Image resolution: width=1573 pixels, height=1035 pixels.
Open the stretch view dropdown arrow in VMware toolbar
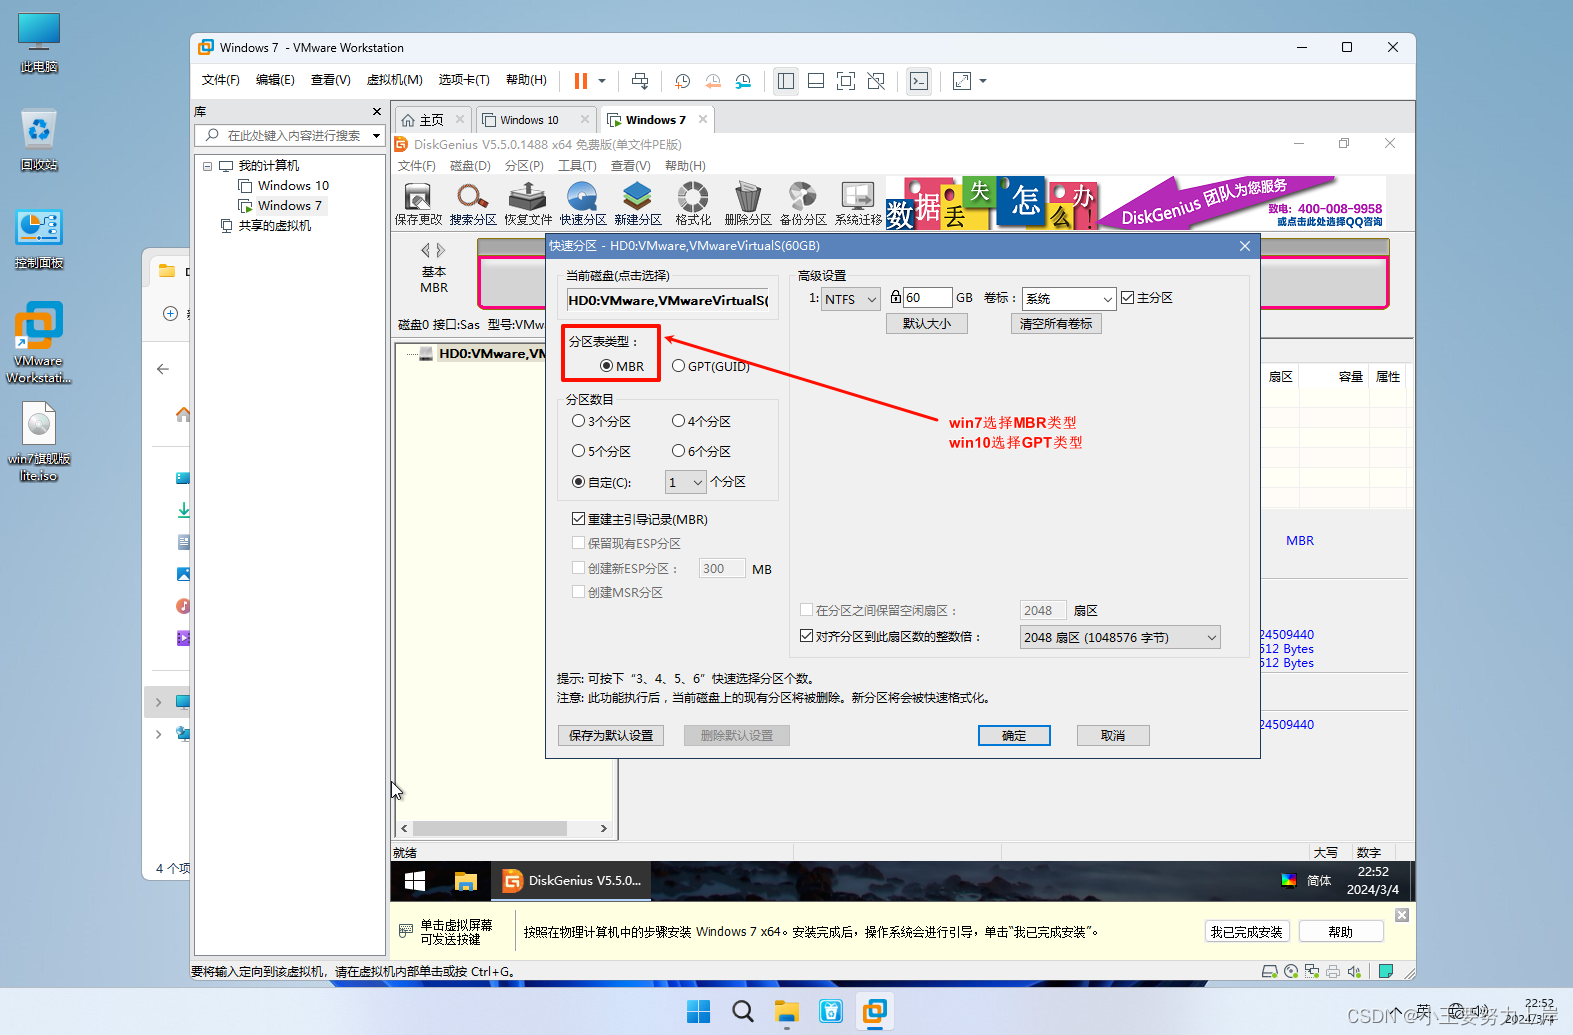(x=983, y=81)
